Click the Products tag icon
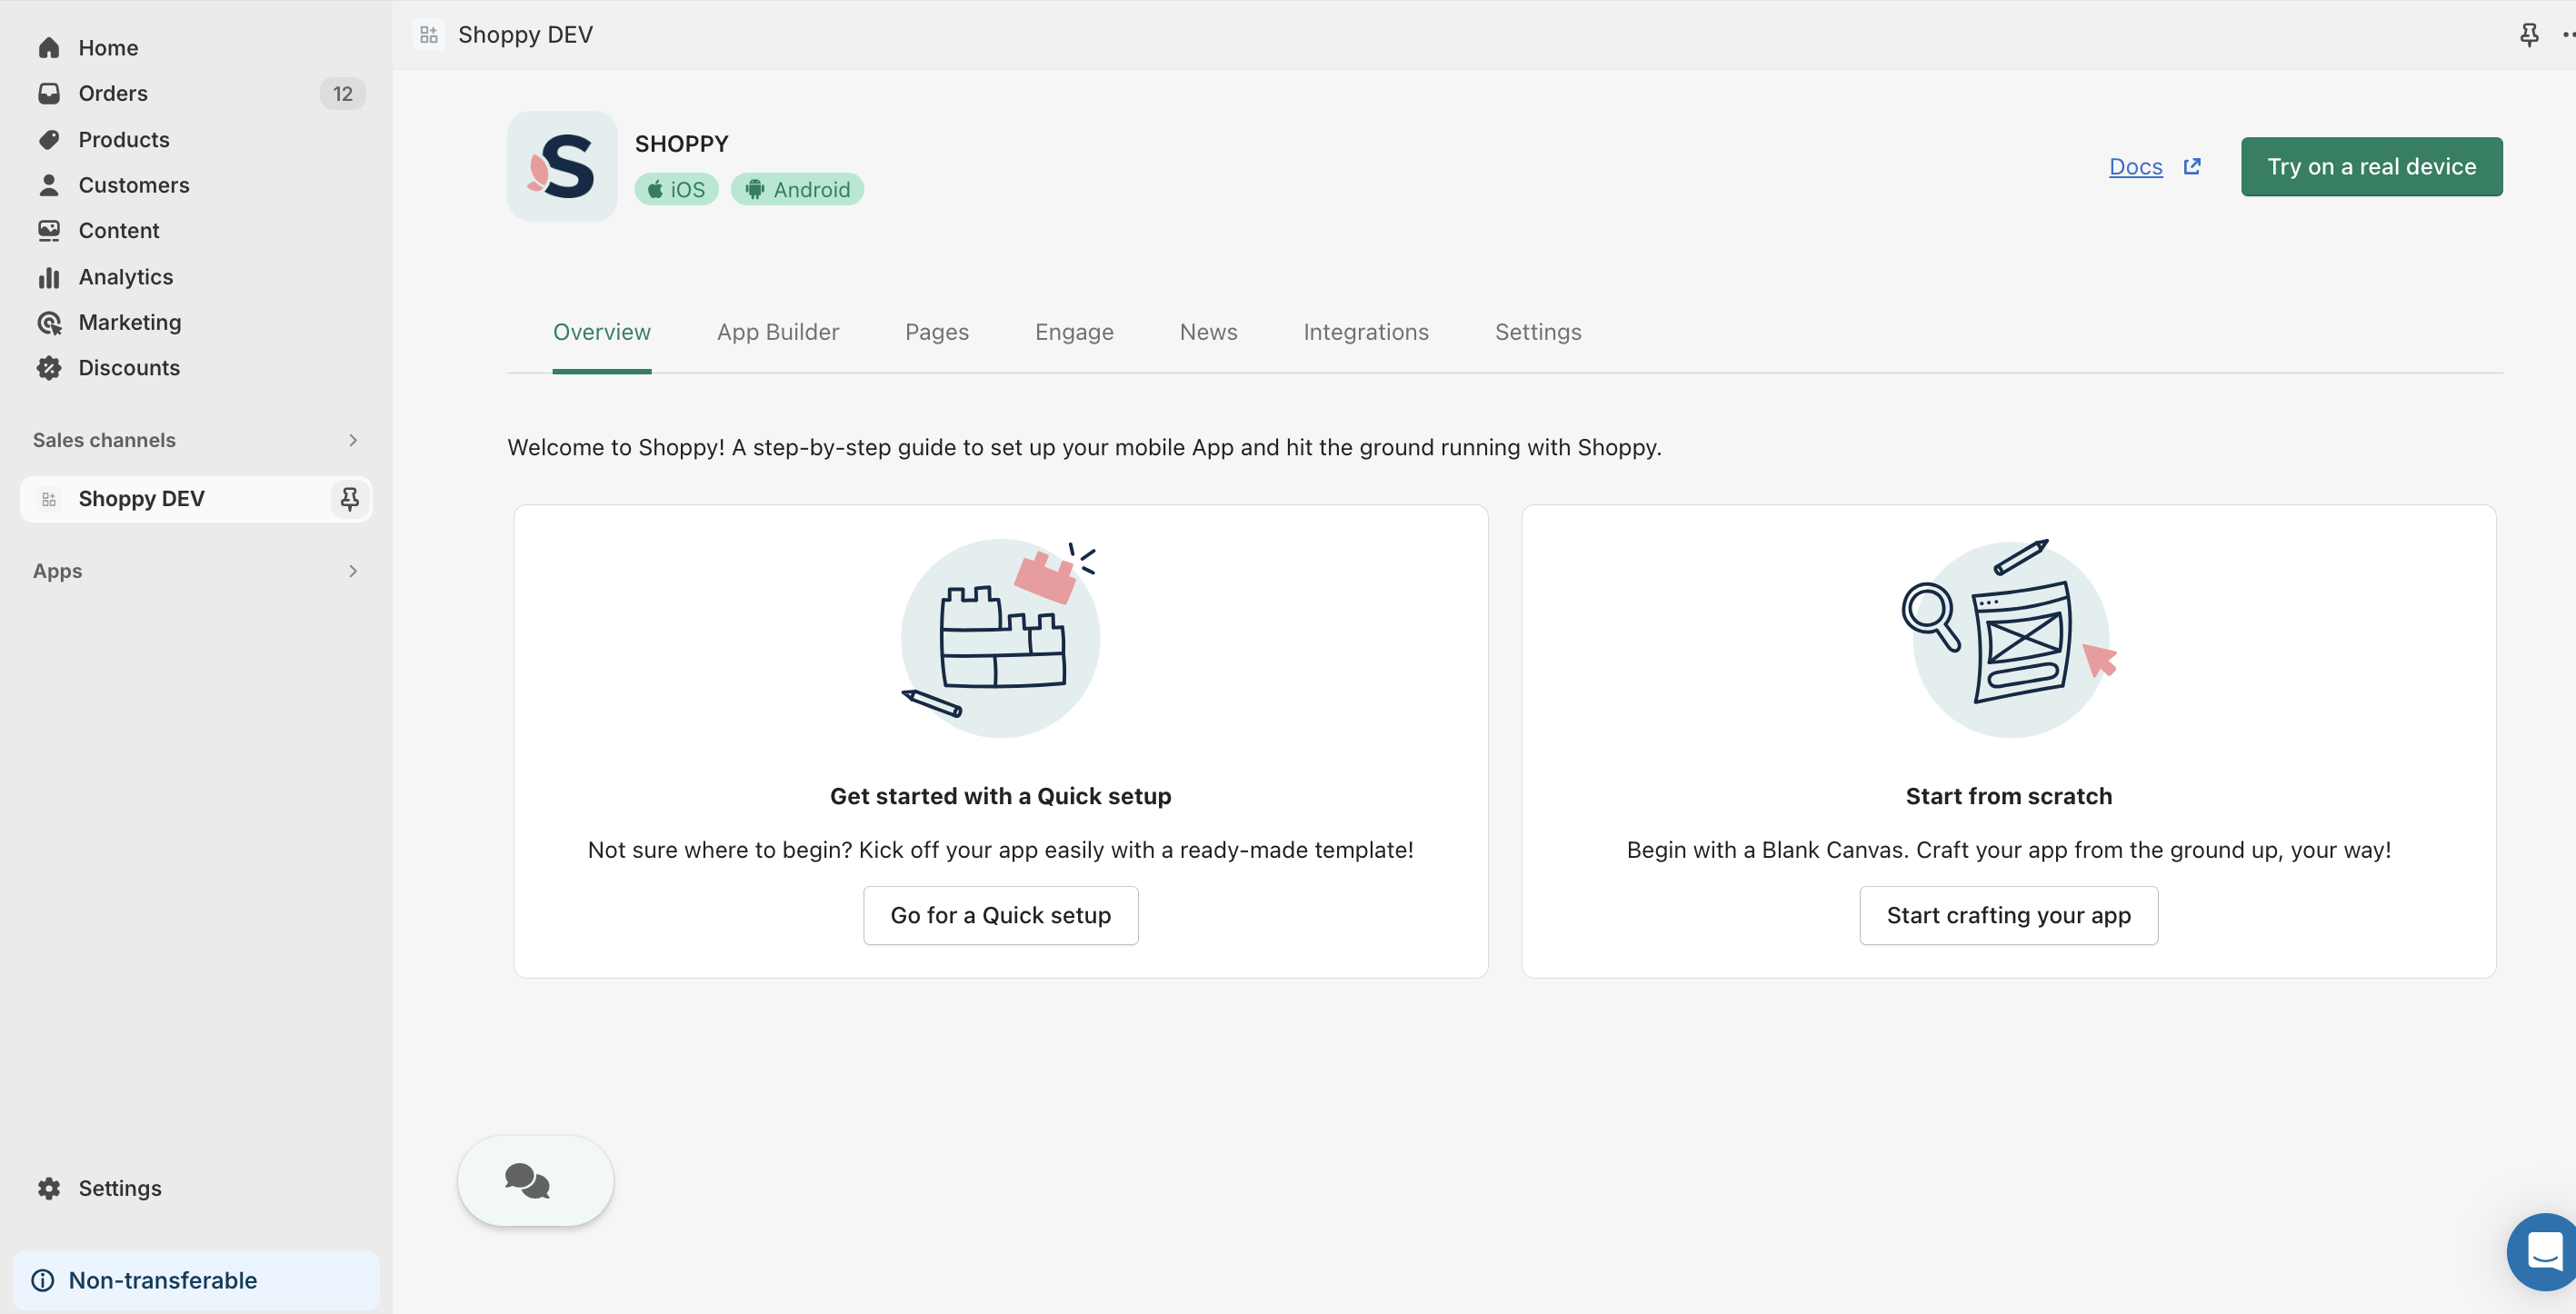Image resolution: width=2576 pixels, height=1314 pixels. click(x=48, y=139)
